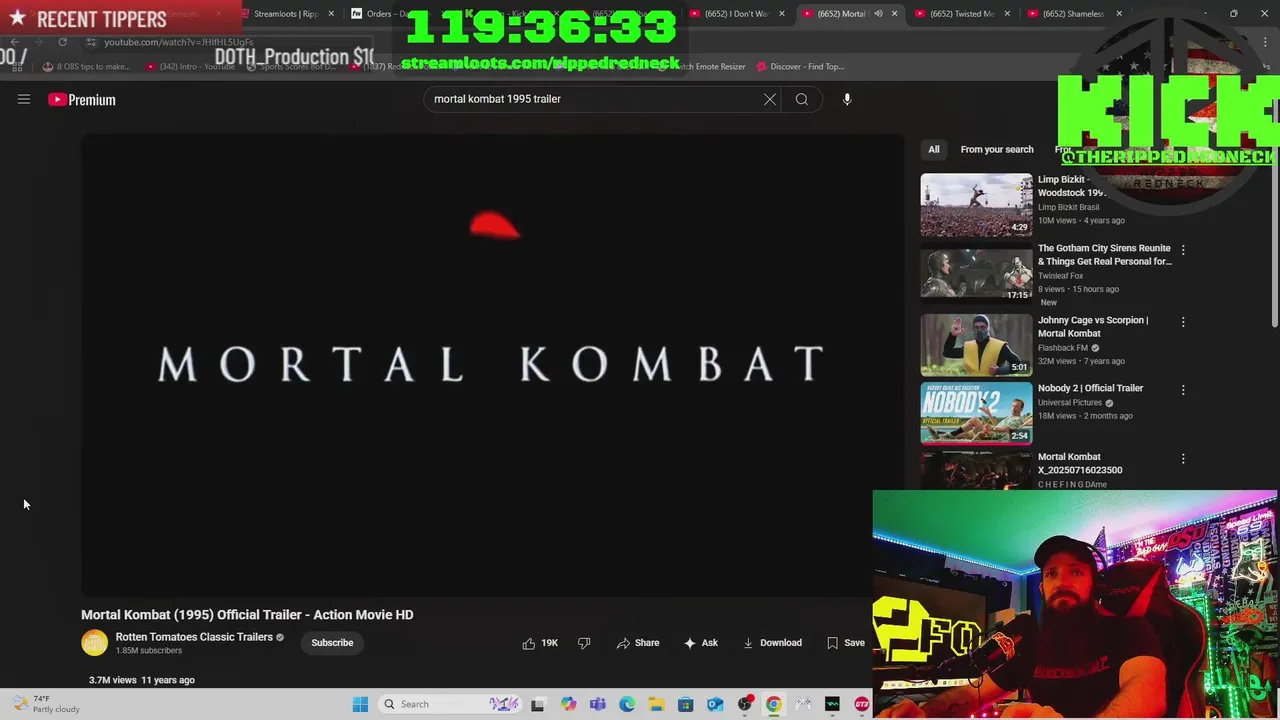Open Outlook from the taskbar
Image resolution: width=1280 pixels, height=720 pixels.
[715, 704]
